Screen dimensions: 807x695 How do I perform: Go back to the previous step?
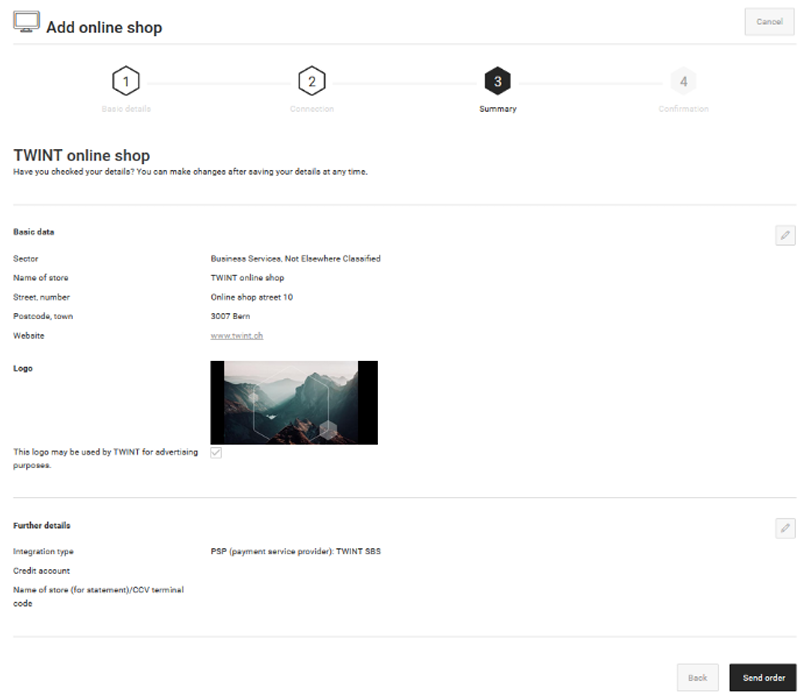697,677
